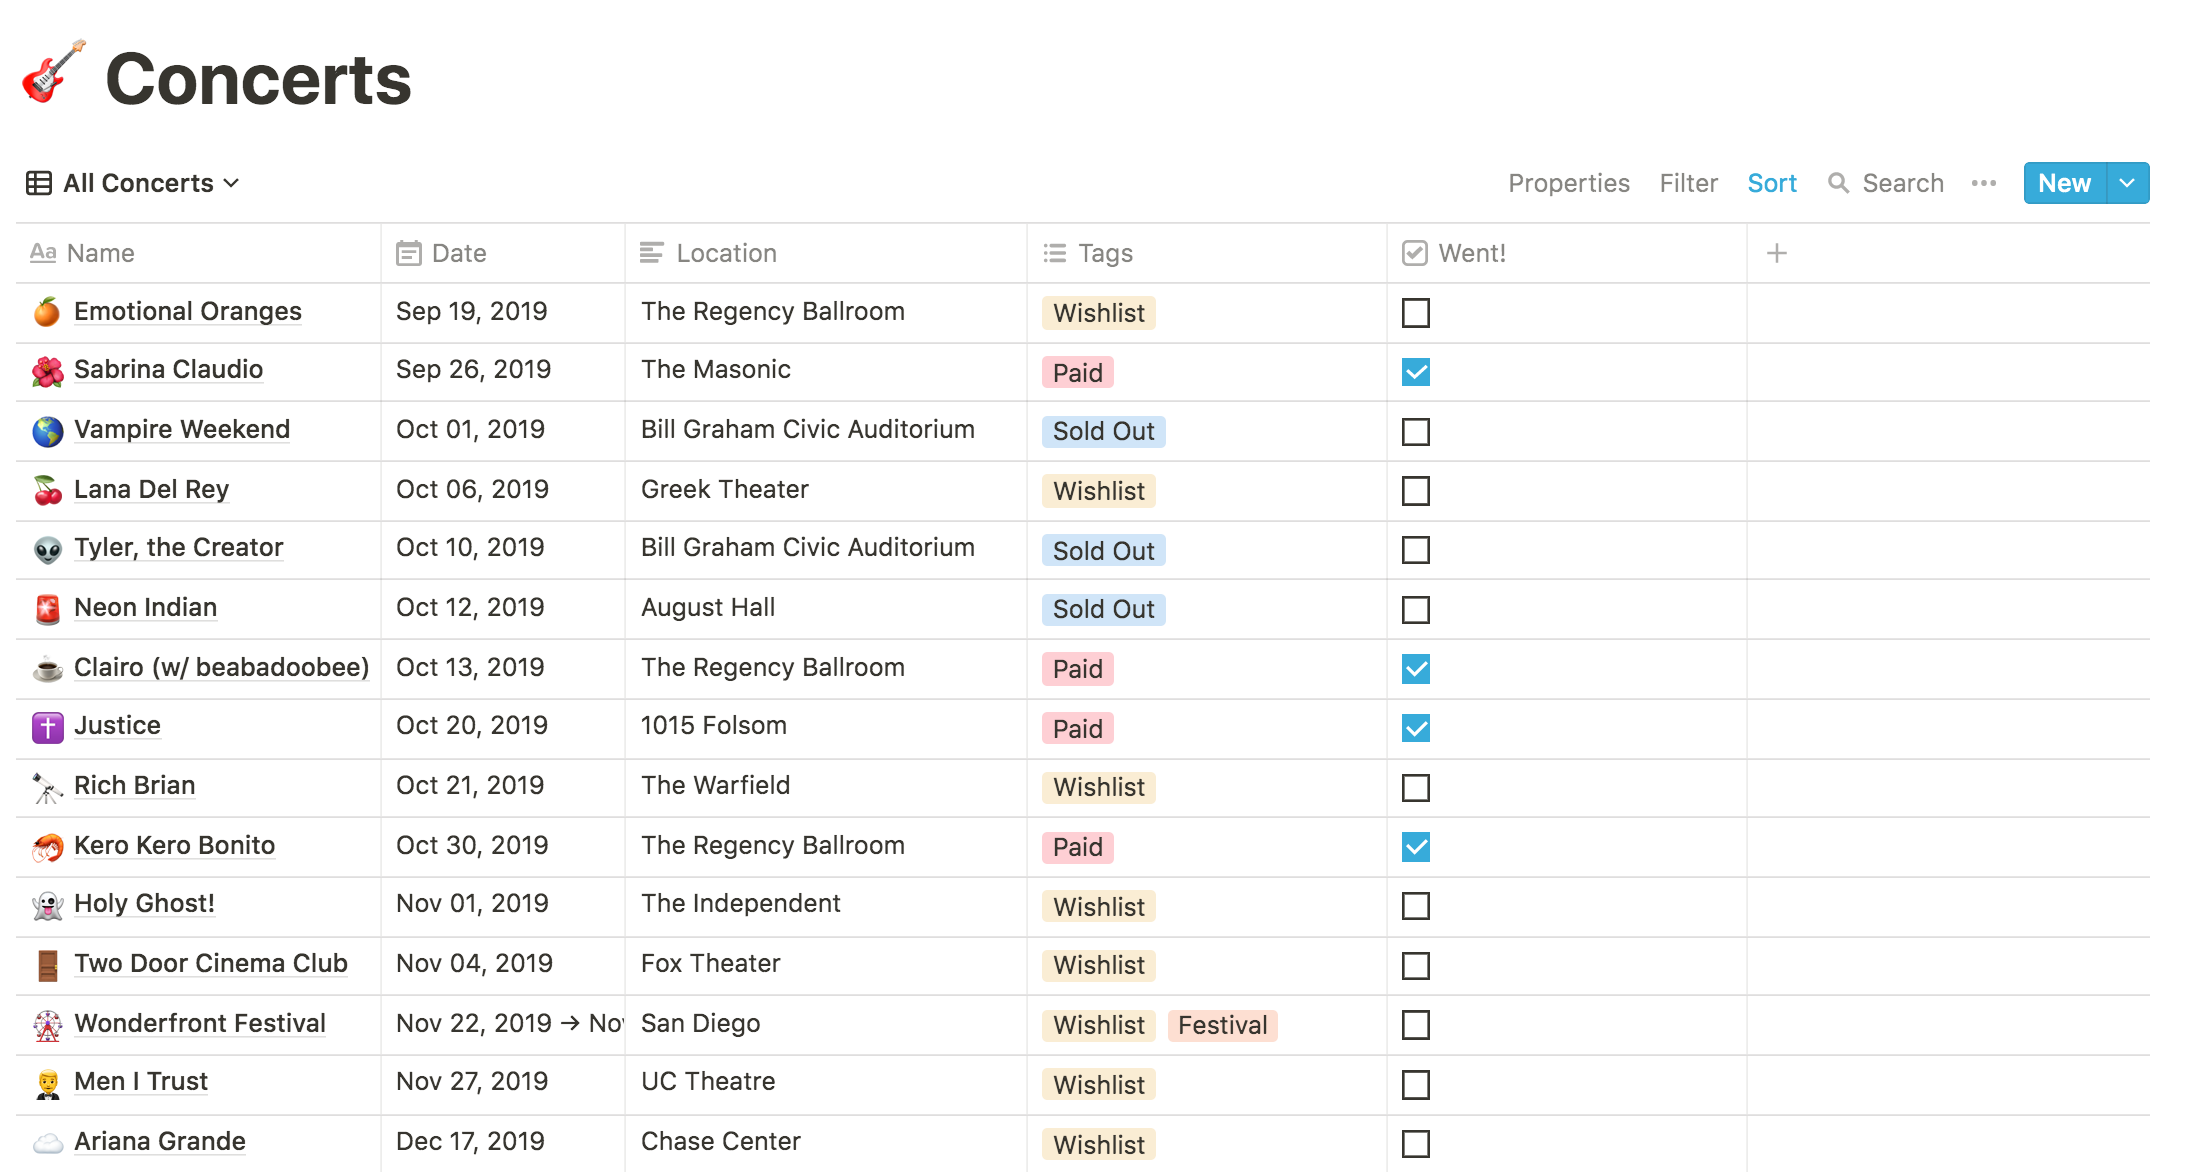Image resolution: width=2206 pixels, height=1172 pixels.
Task: Open the three-dots more options menu
Action: click(1984, 183)
